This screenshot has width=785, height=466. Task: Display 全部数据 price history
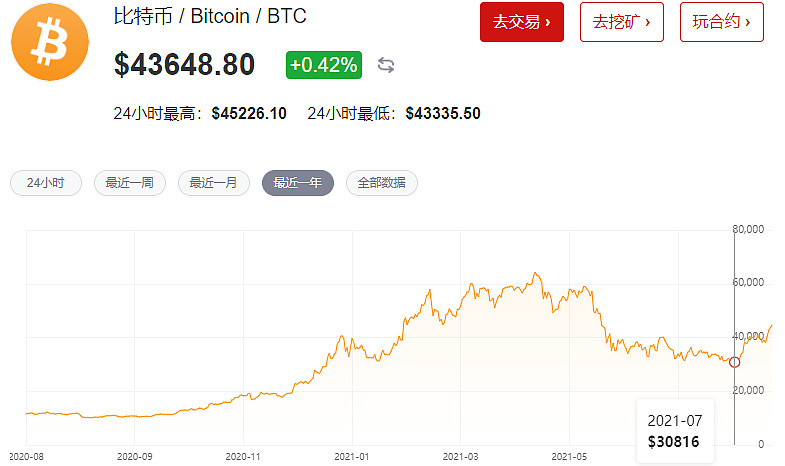[x=381, y=183]
